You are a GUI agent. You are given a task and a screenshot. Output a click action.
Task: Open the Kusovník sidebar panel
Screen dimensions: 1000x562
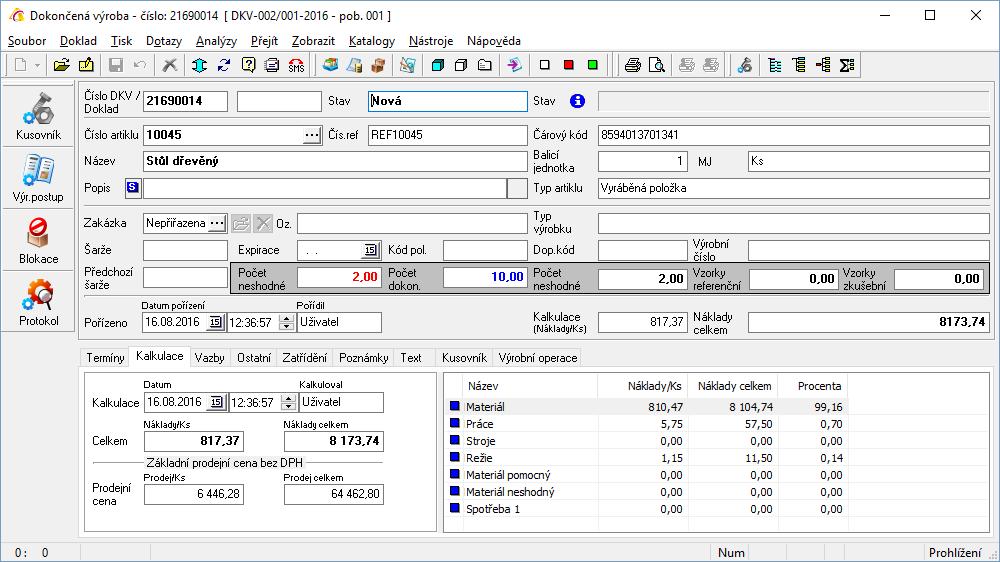pos(38,116)
